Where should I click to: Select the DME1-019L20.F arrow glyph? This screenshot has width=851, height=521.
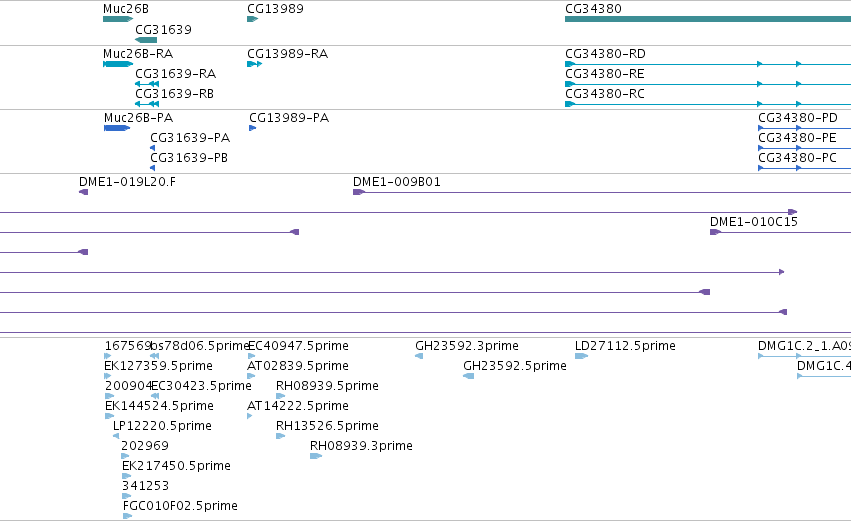pos(84,192)
